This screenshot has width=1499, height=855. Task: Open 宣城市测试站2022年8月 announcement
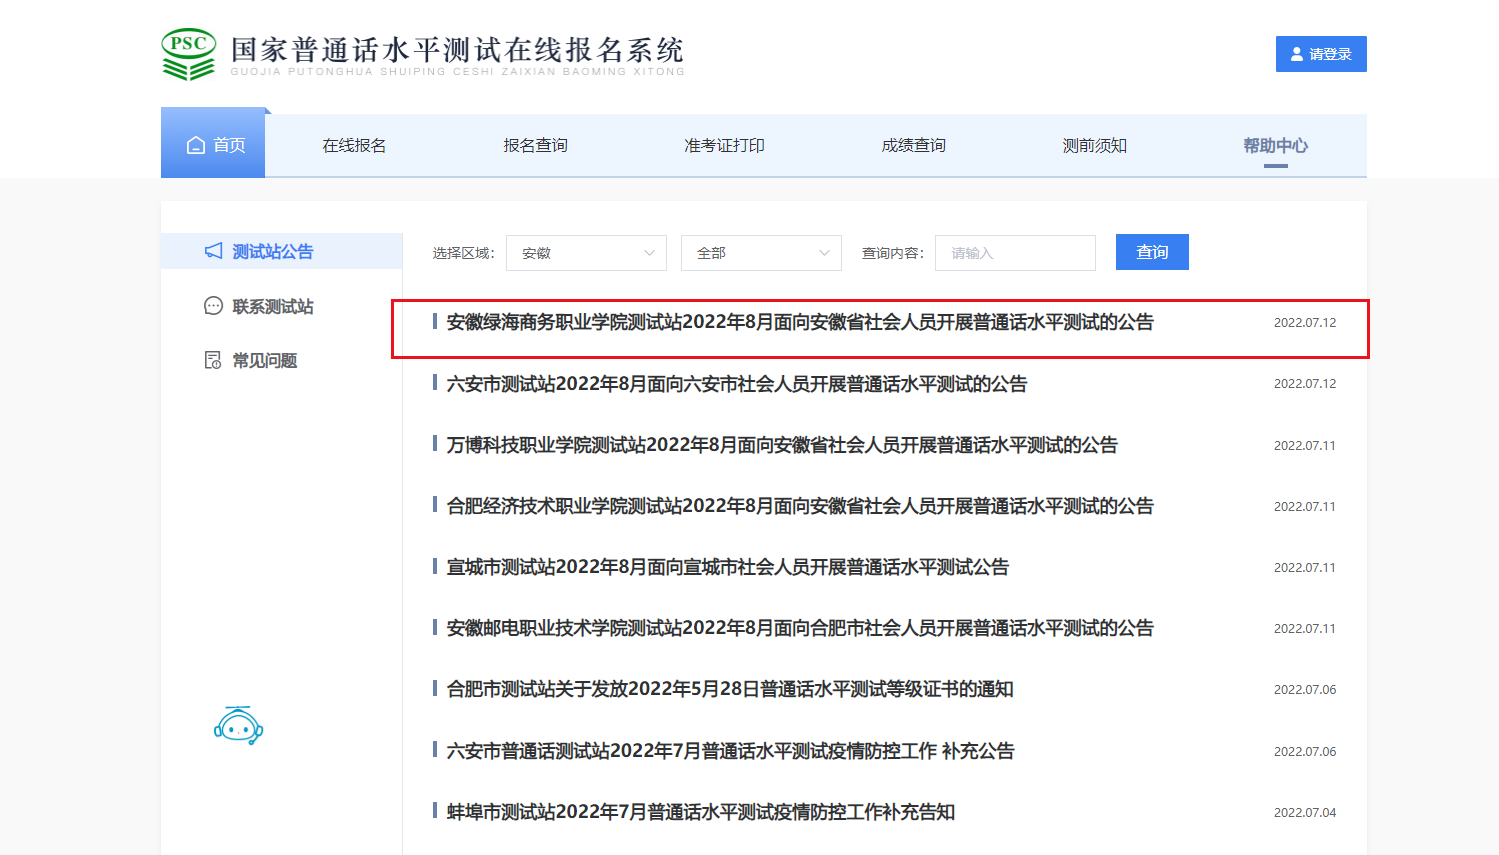click(728, 567)
